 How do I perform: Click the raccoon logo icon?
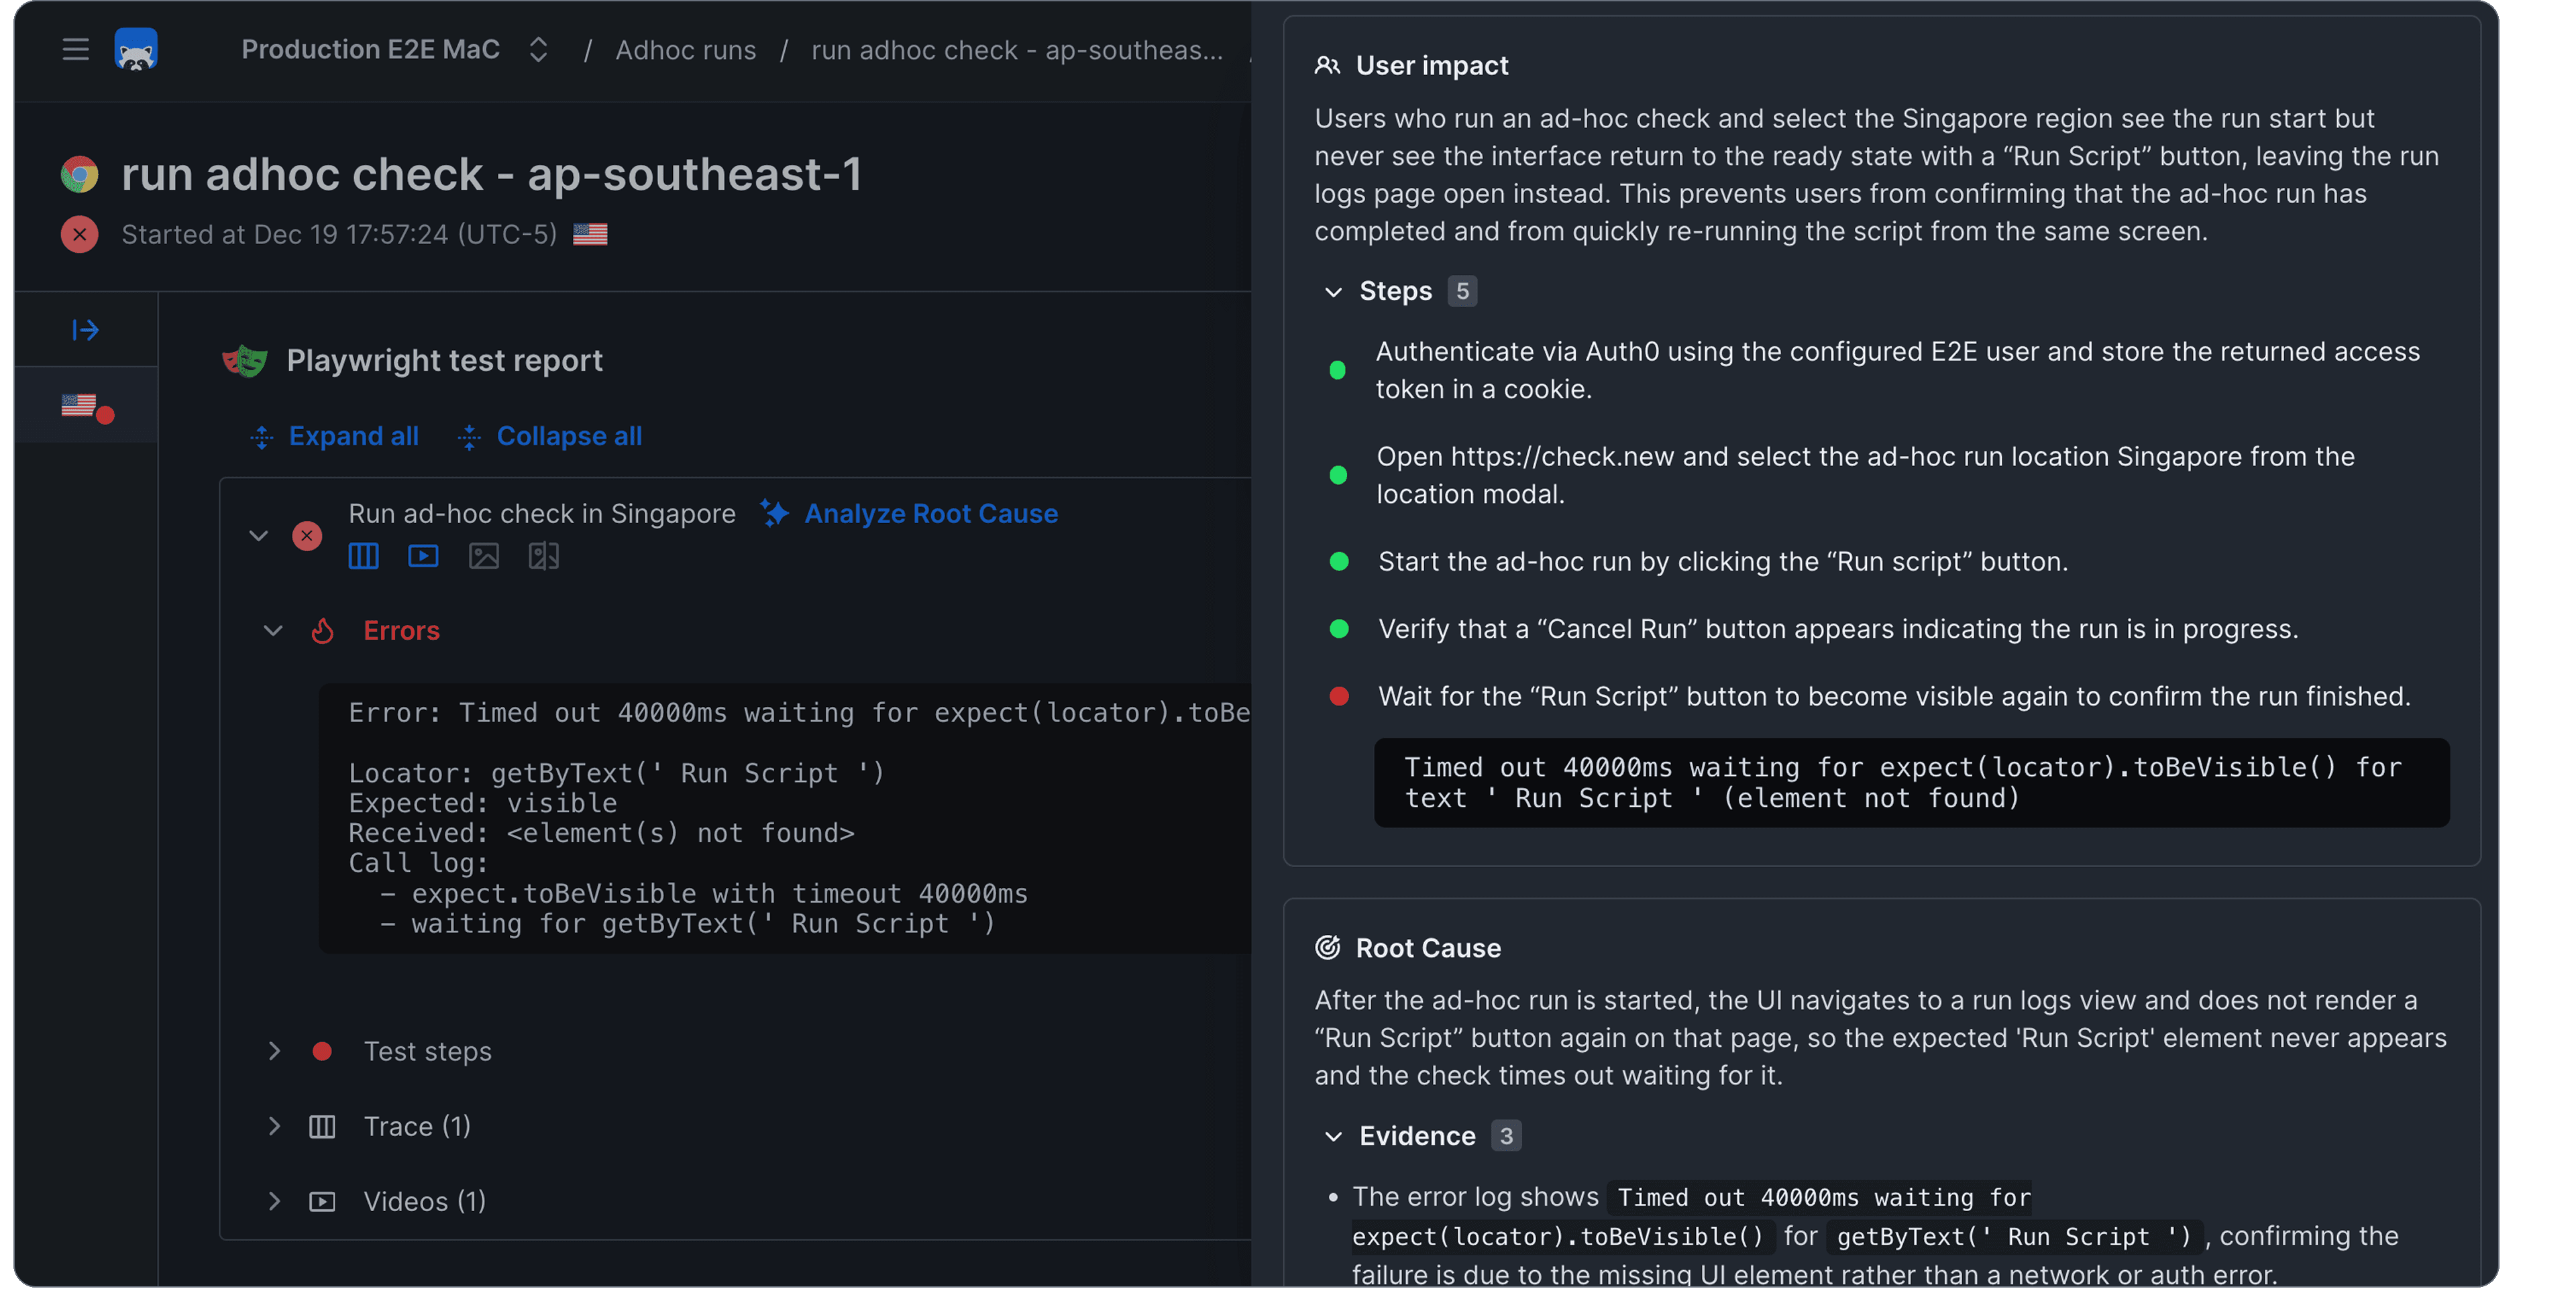pos(136,49)
